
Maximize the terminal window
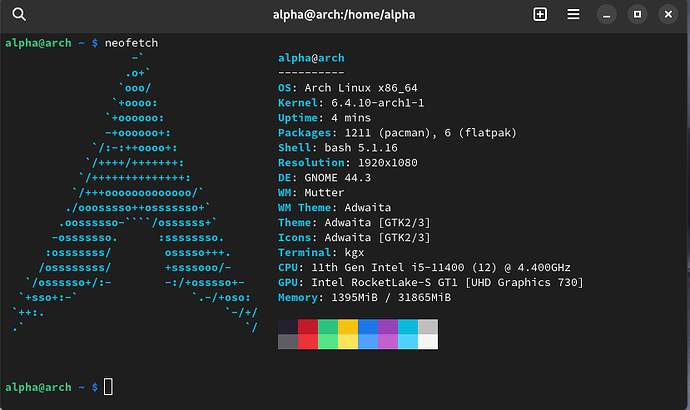click(637, 15)
